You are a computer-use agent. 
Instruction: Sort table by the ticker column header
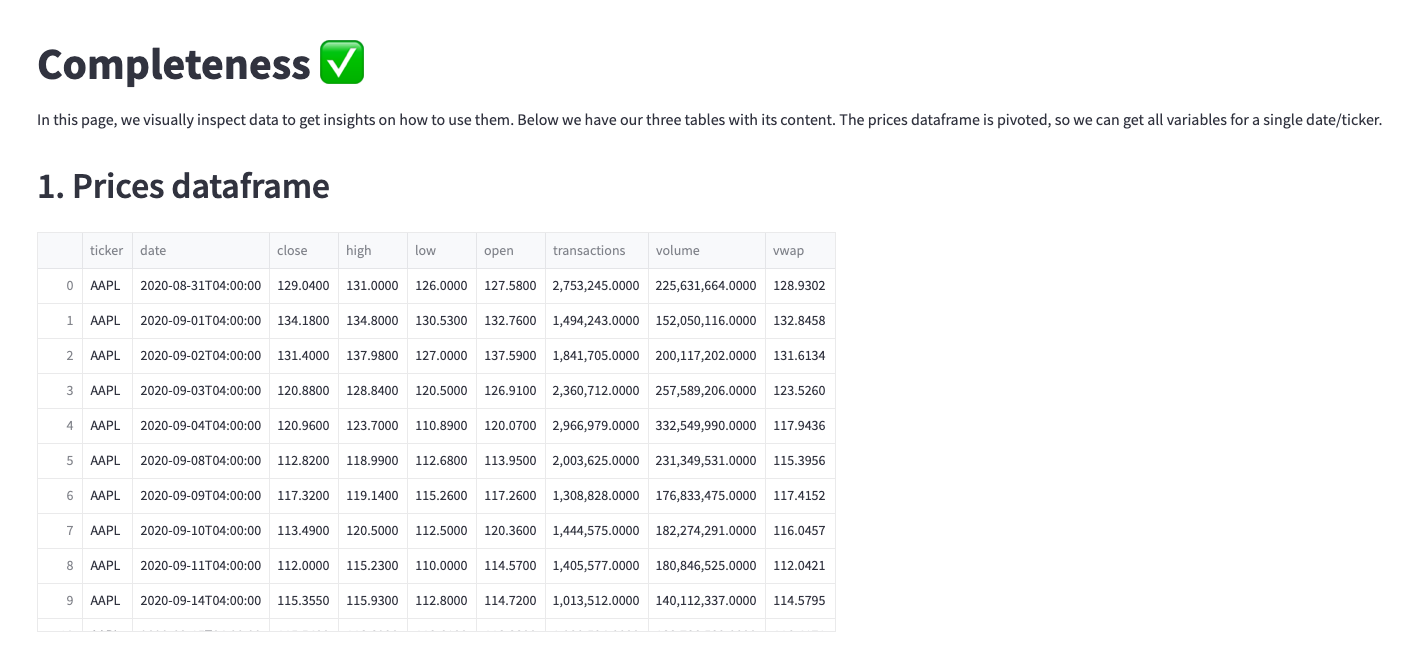point(107,251)
